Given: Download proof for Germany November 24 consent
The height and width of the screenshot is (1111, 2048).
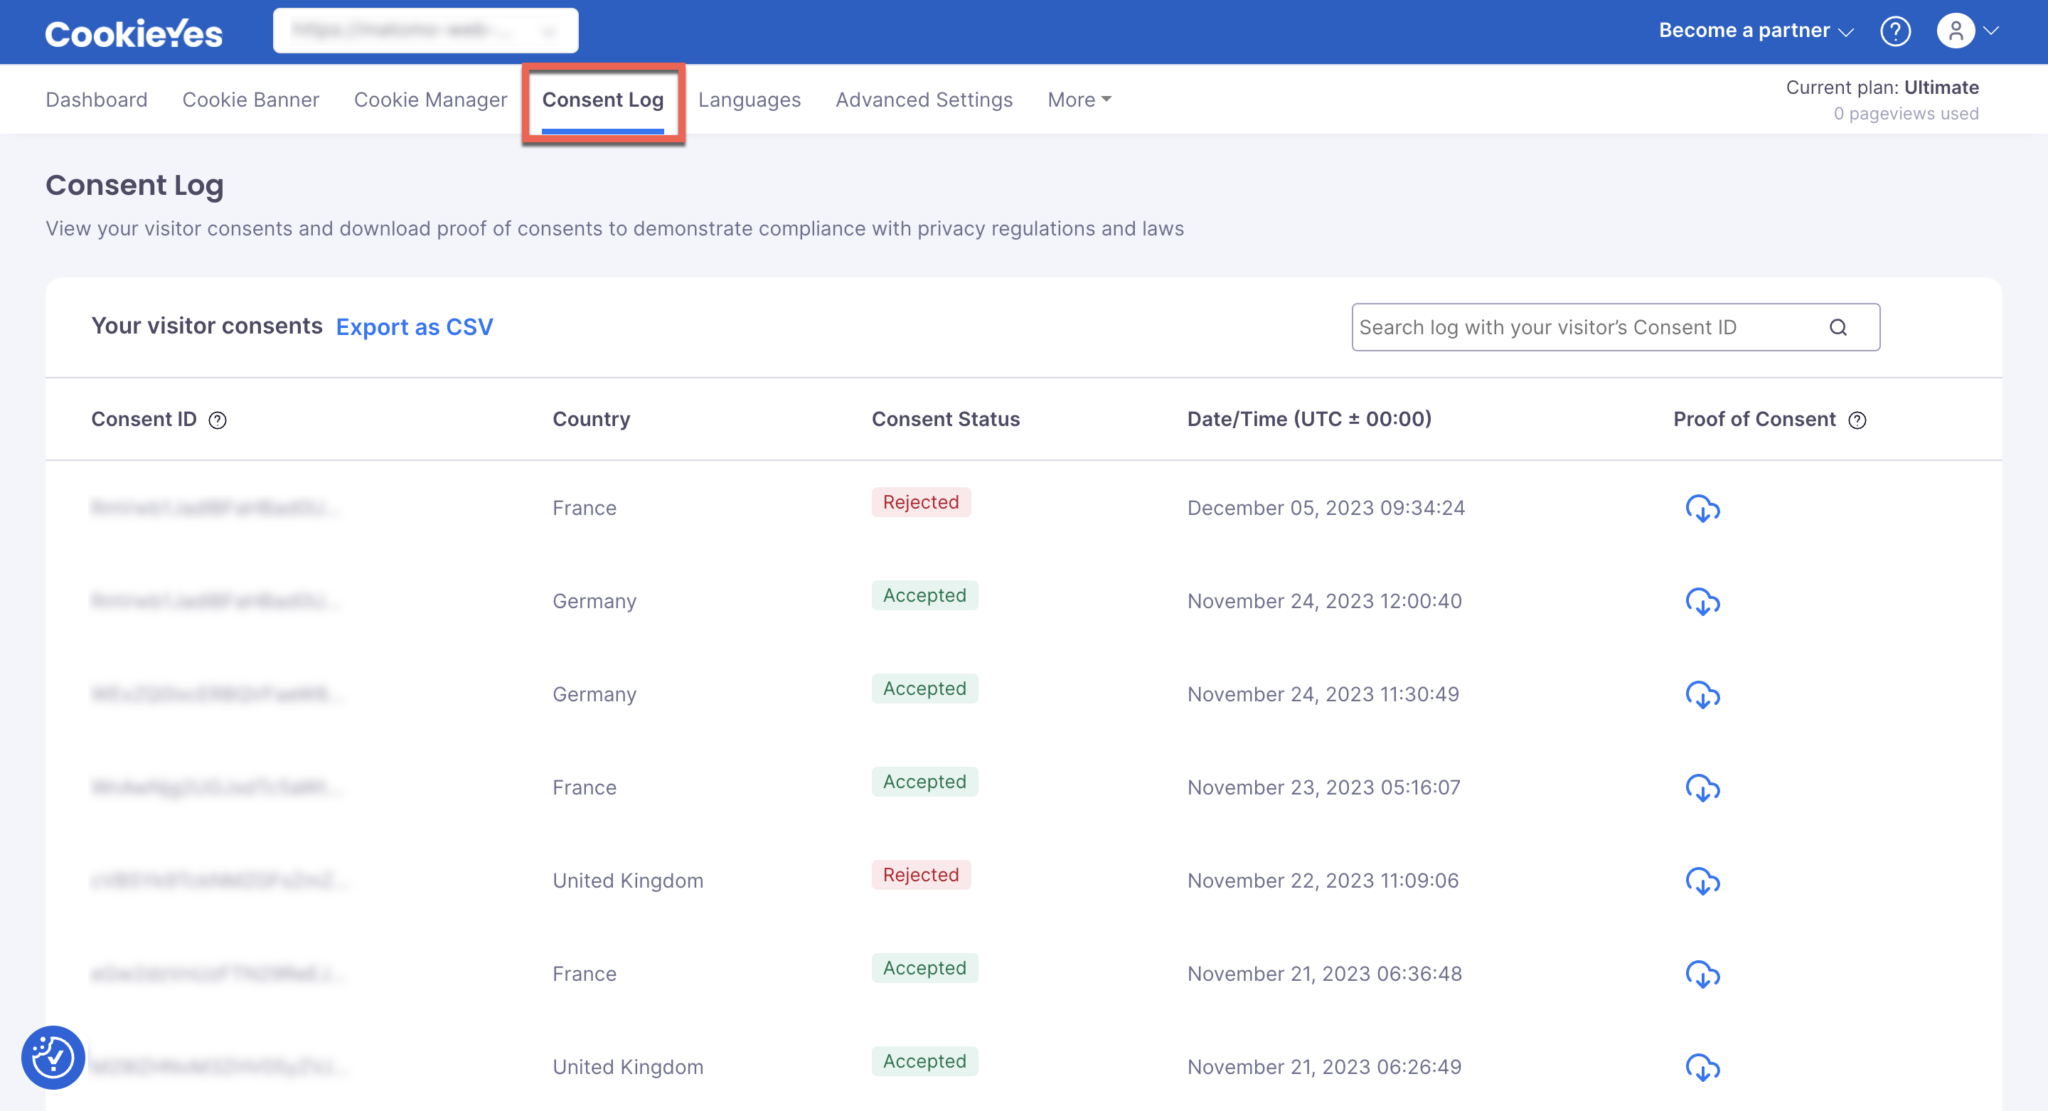Looking at the screenshot, I should pyautogui.click(x=1703, y=602).
